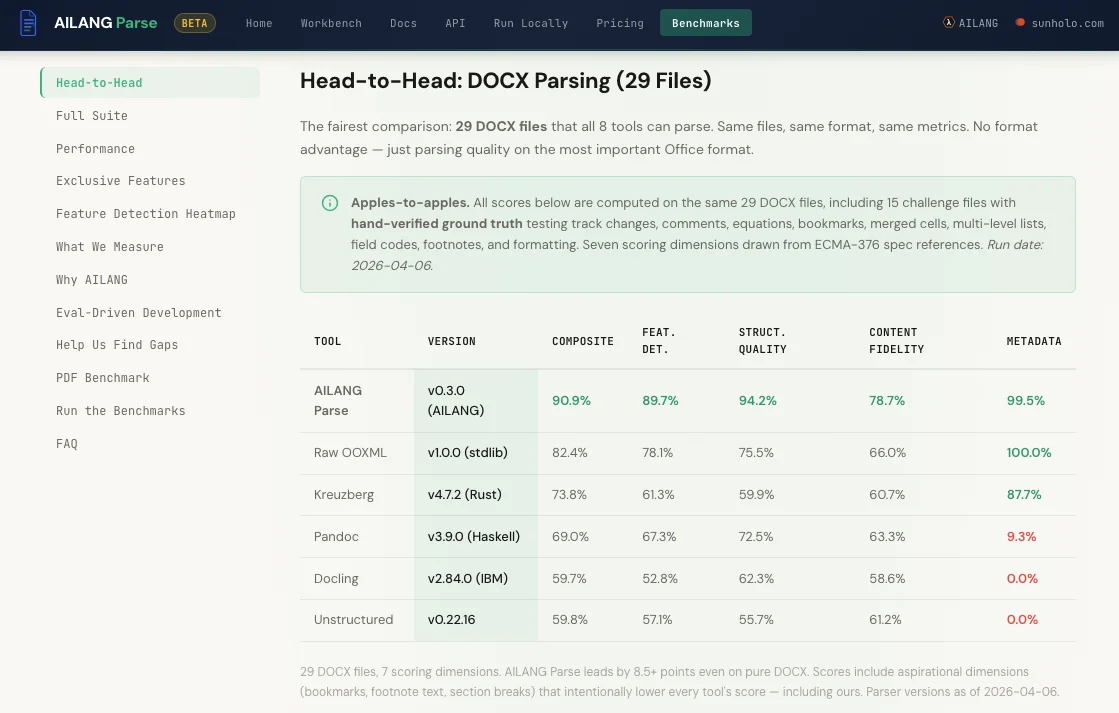Switch to the API navigation item

455,23
